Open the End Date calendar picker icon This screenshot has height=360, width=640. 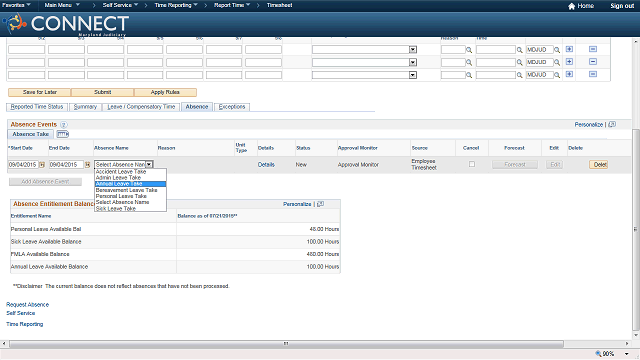(87, 164)
